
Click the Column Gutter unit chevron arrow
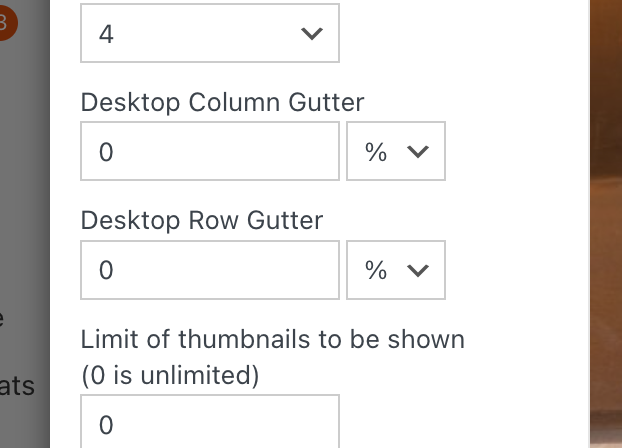(418, 152)
